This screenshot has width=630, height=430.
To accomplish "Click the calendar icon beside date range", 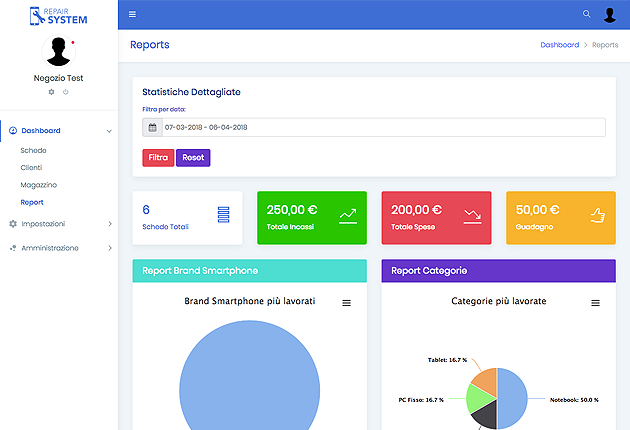I will click(x=152, y=127).
